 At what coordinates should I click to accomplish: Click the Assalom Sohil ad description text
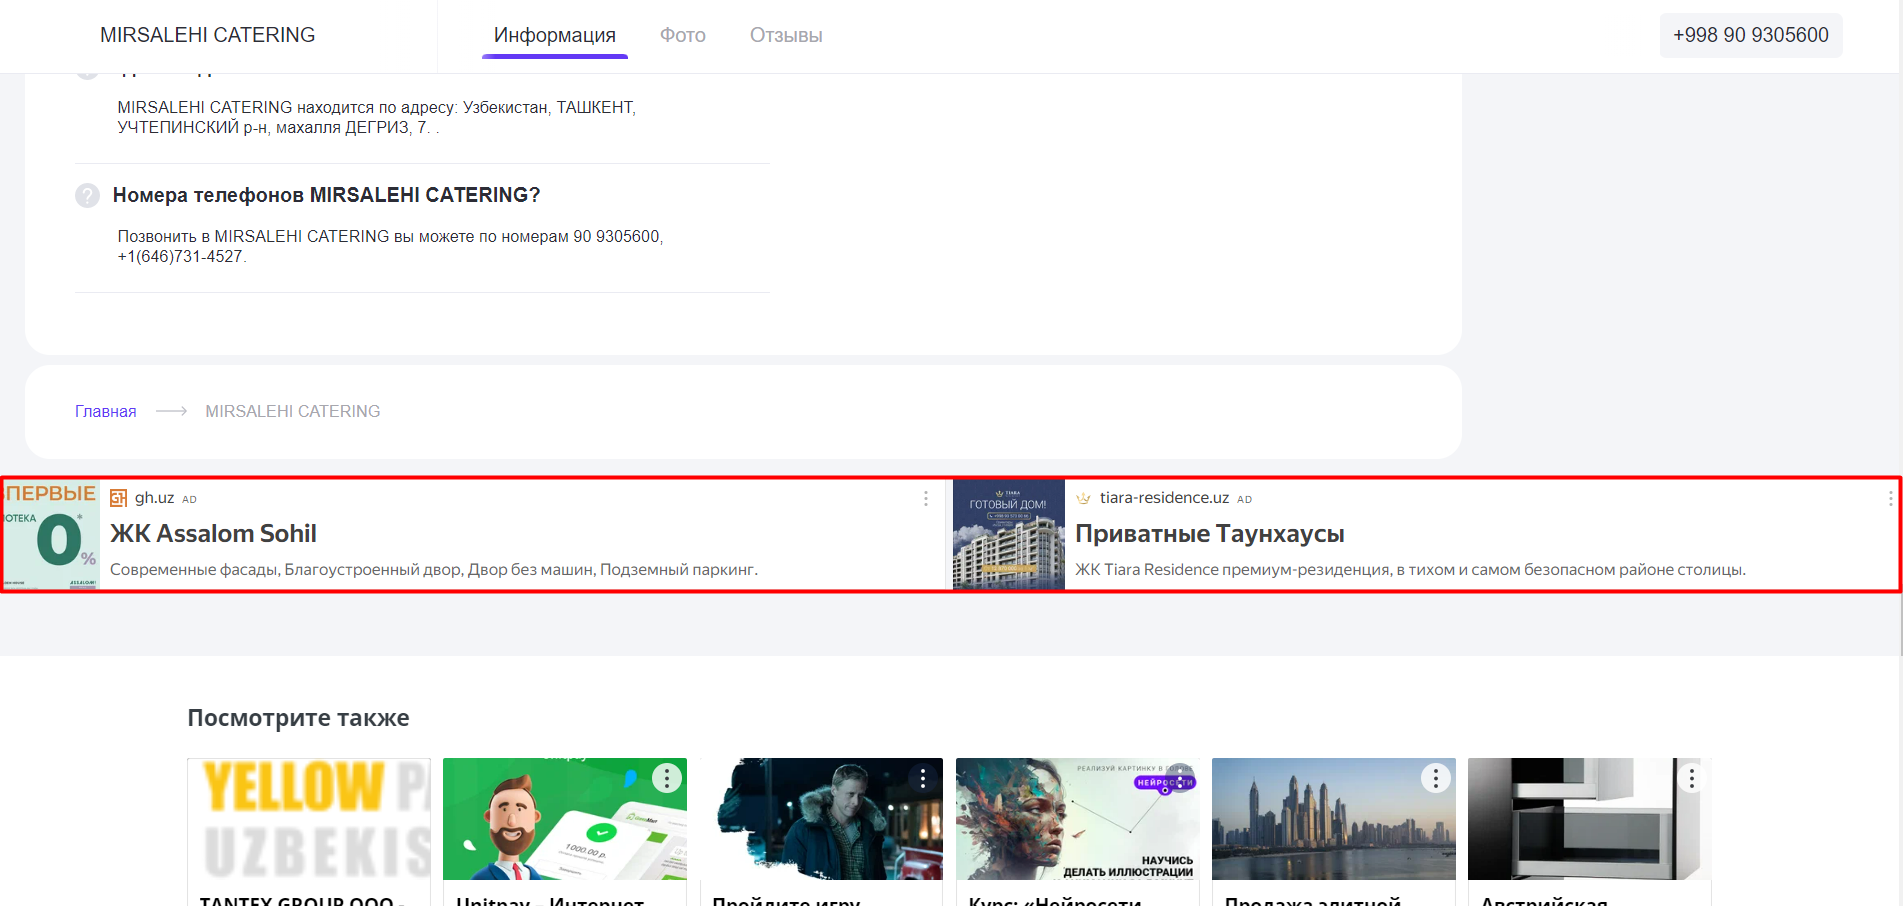(x=434, y=570)
